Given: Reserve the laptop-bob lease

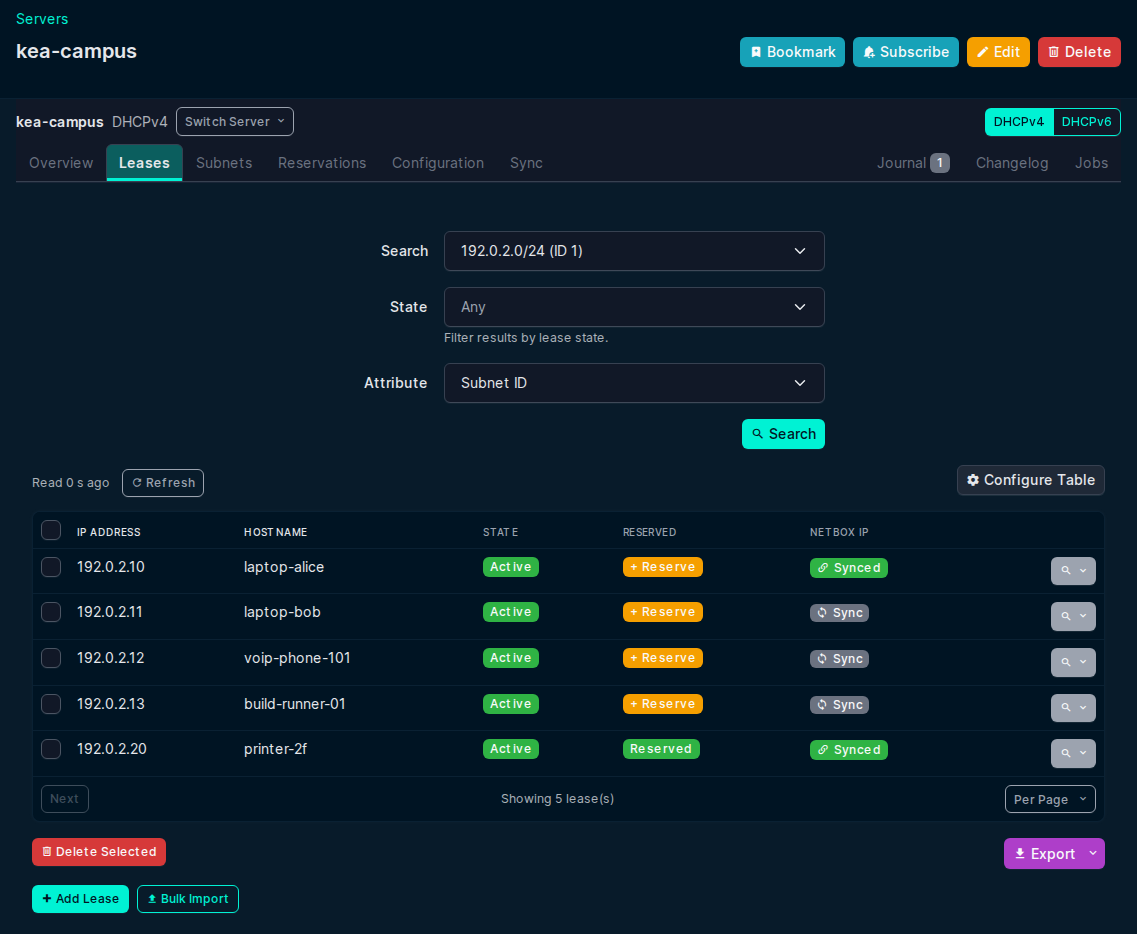Looking at the screenshot, I should pyautogui.click(x=663, y=612).
